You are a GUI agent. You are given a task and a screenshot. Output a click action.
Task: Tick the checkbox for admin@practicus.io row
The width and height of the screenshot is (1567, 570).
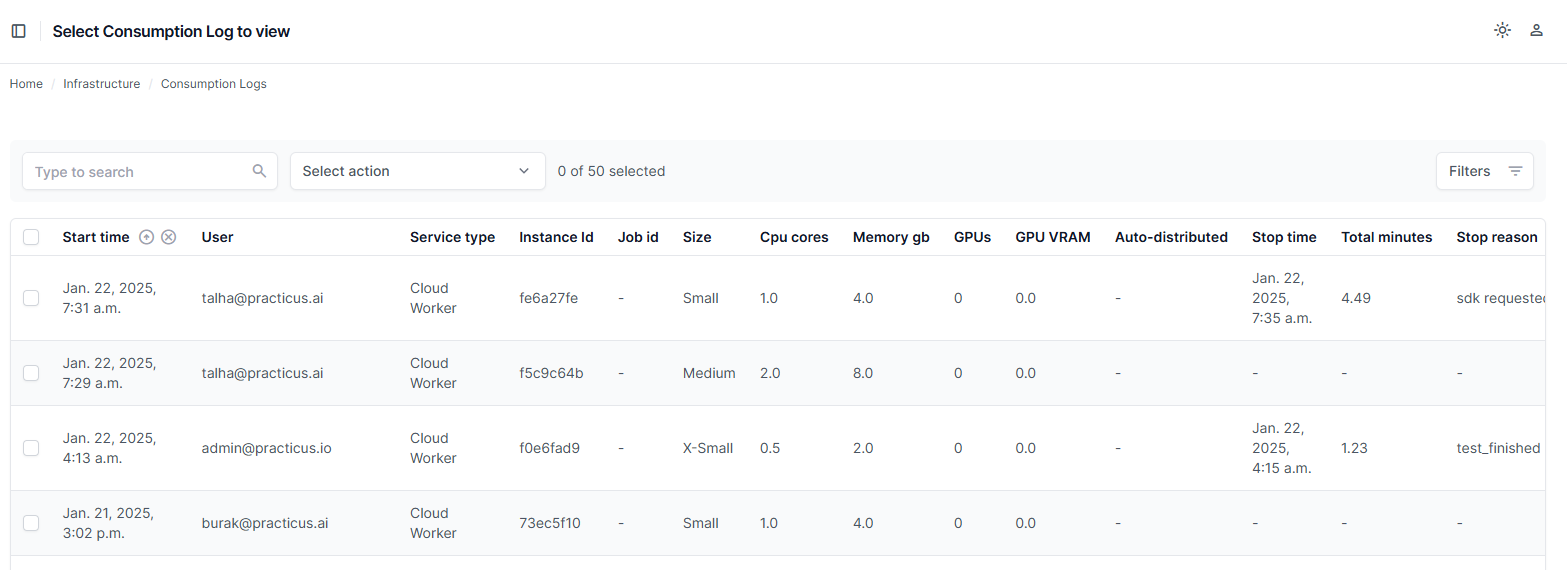(31, 448)
